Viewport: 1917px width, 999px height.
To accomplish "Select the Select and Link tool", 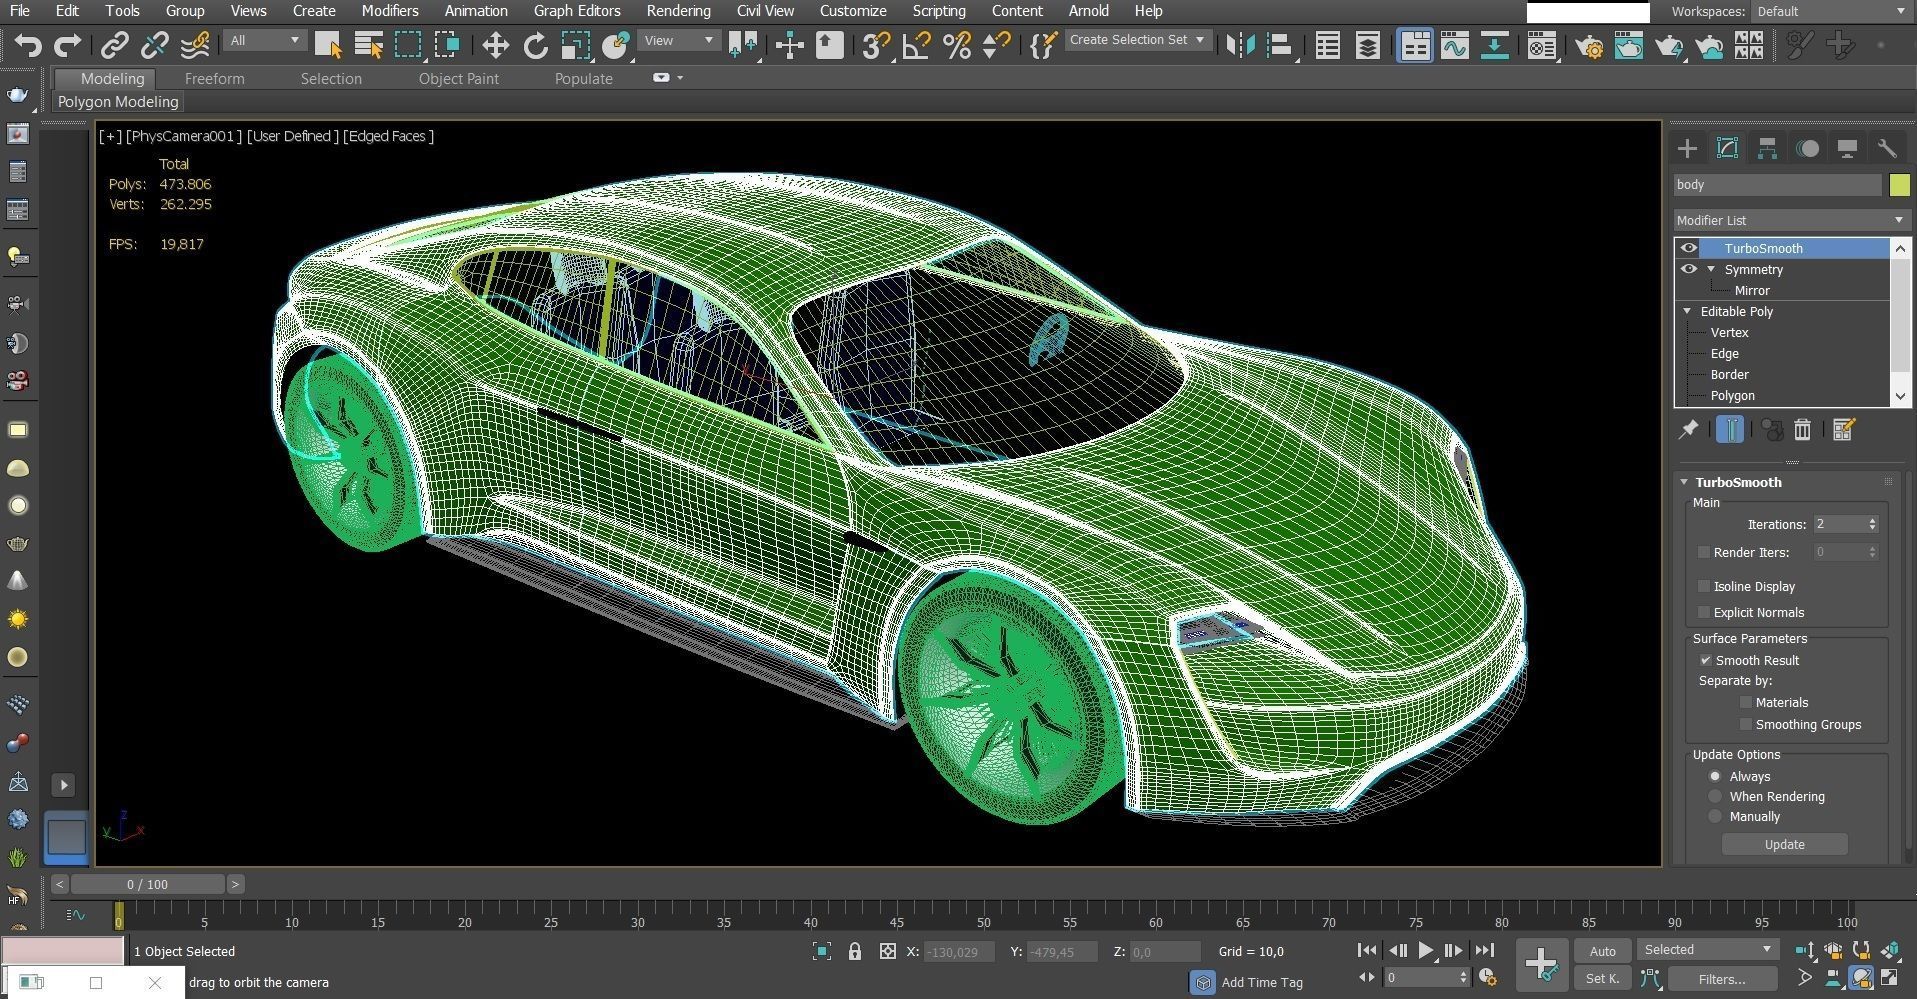I will pos(114,45).
